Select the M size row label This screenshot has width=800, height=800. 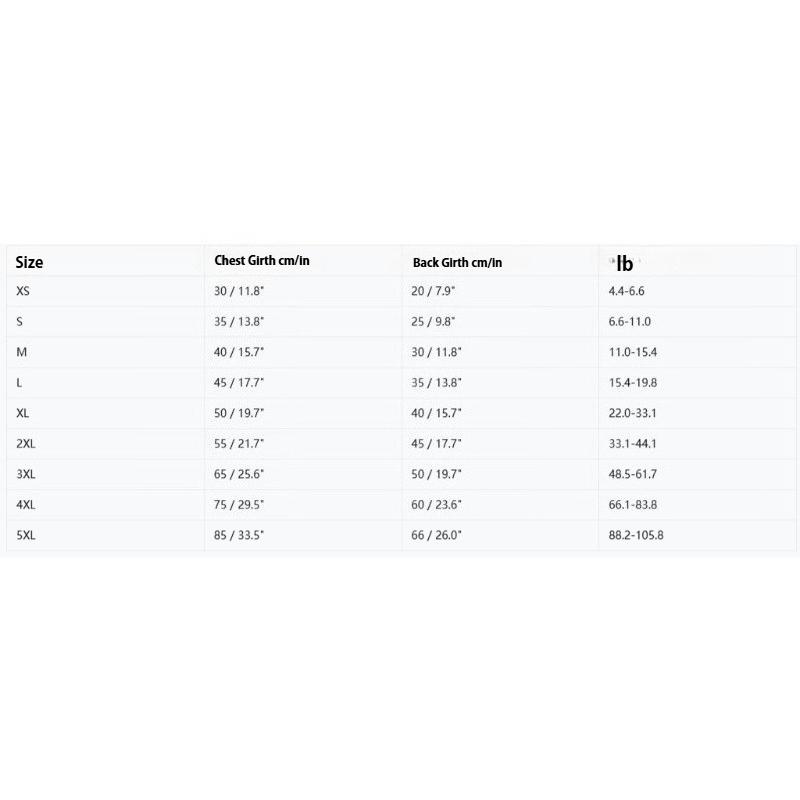(21, 352)
